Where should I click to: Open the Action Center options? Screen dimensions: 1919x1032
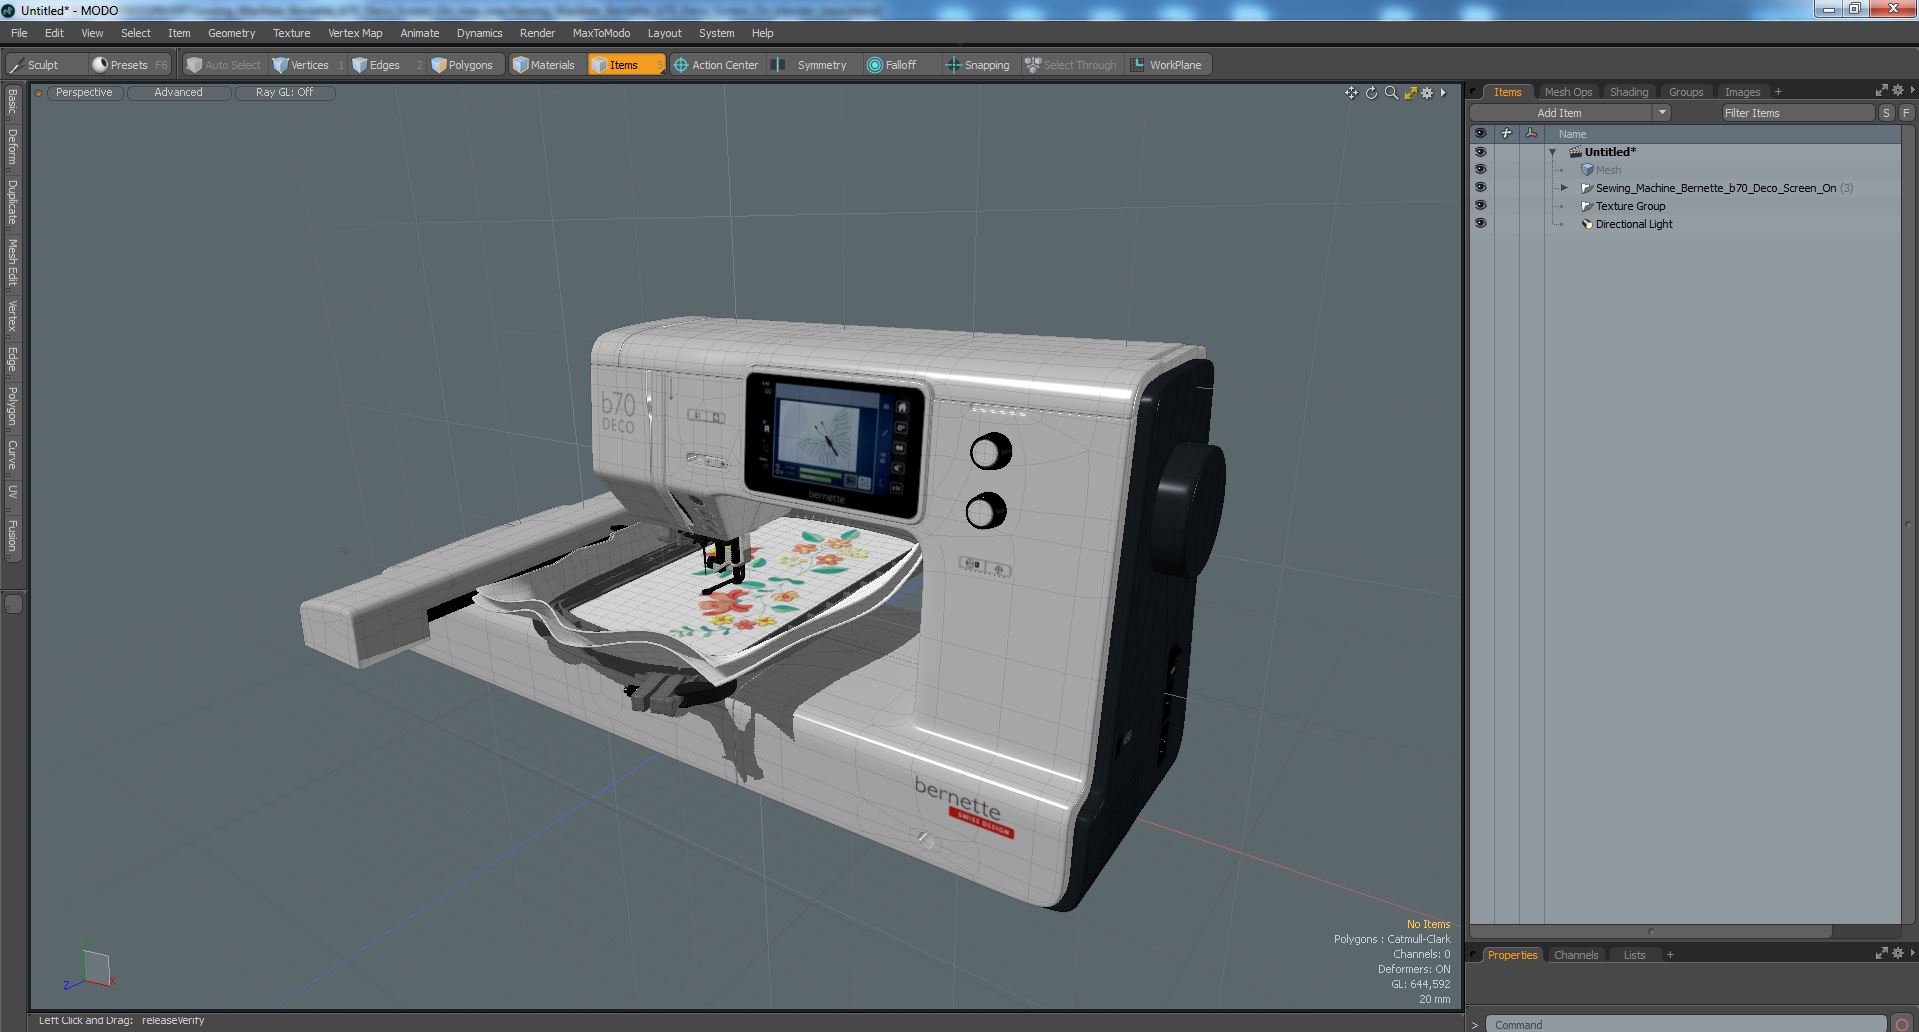716,65
